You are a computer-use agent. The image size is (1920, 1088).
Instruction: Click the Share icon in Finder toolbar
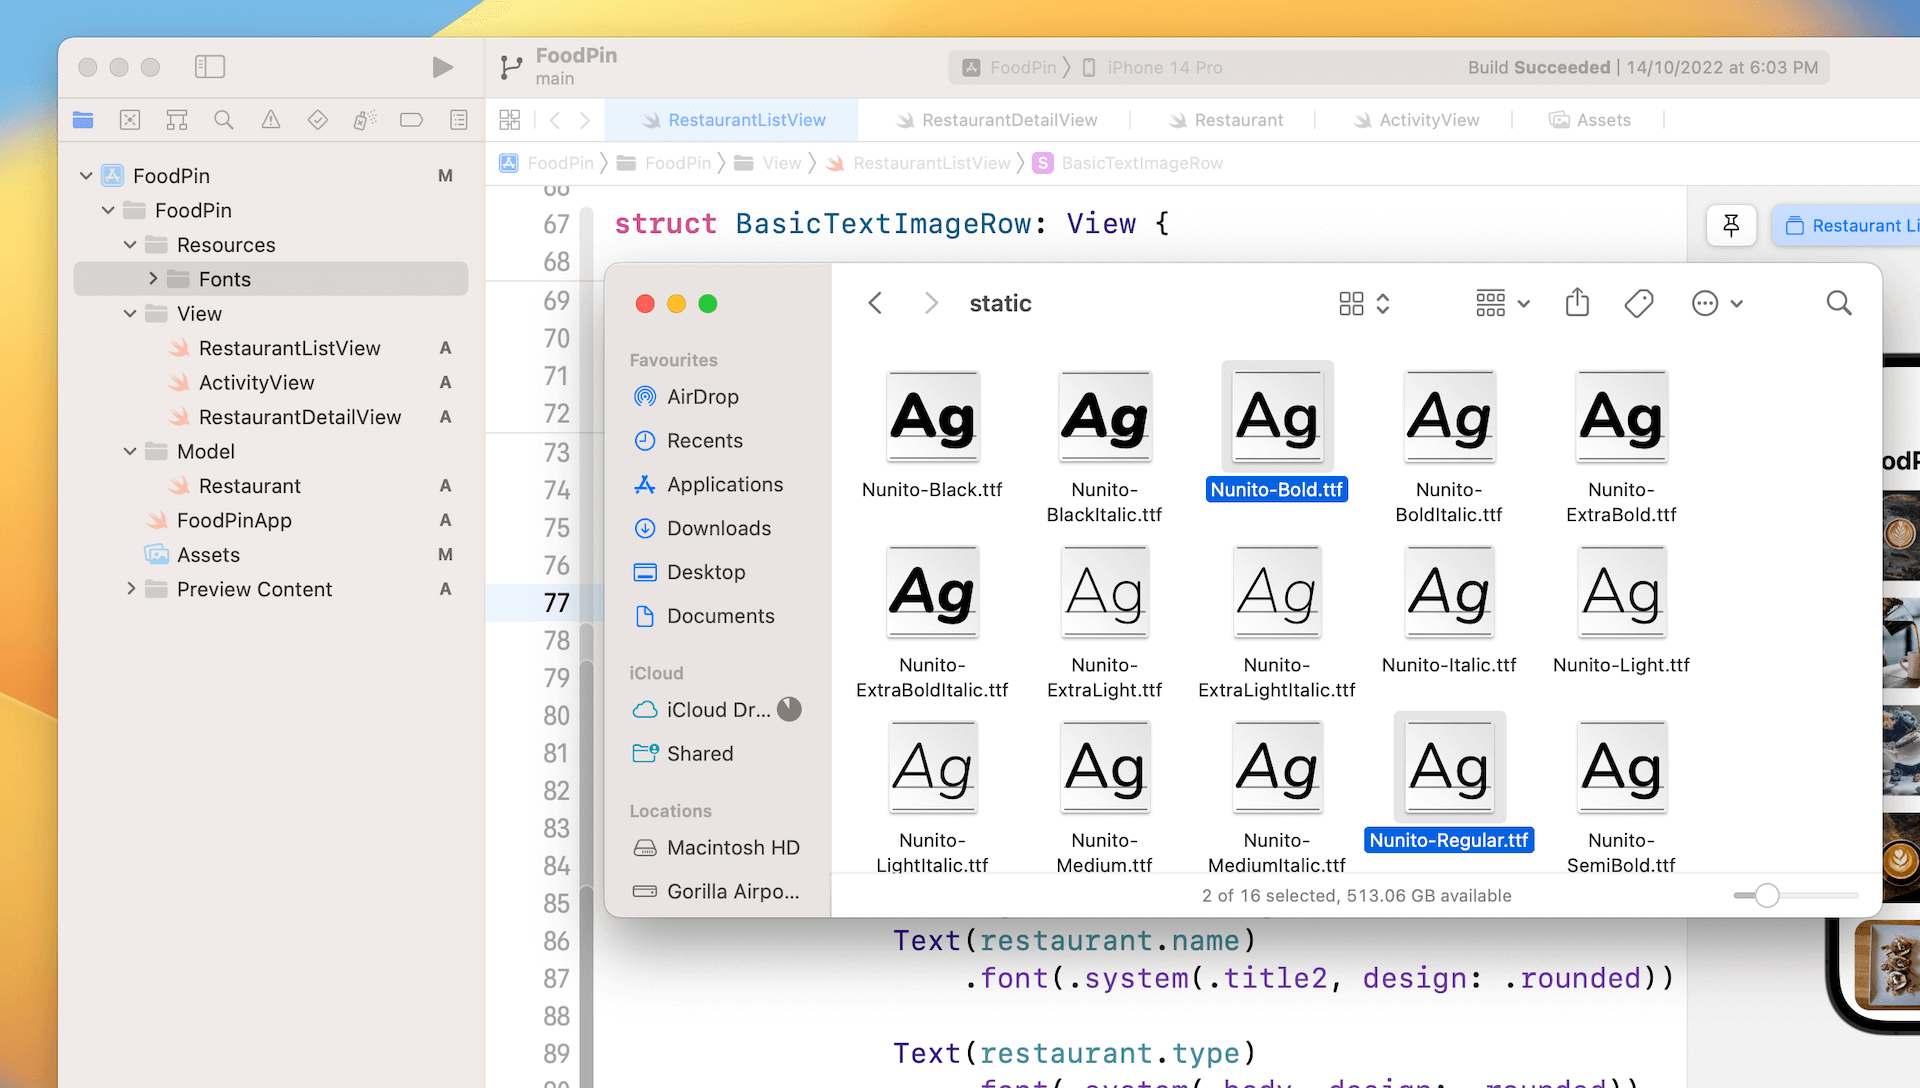tap(1577, 302)
